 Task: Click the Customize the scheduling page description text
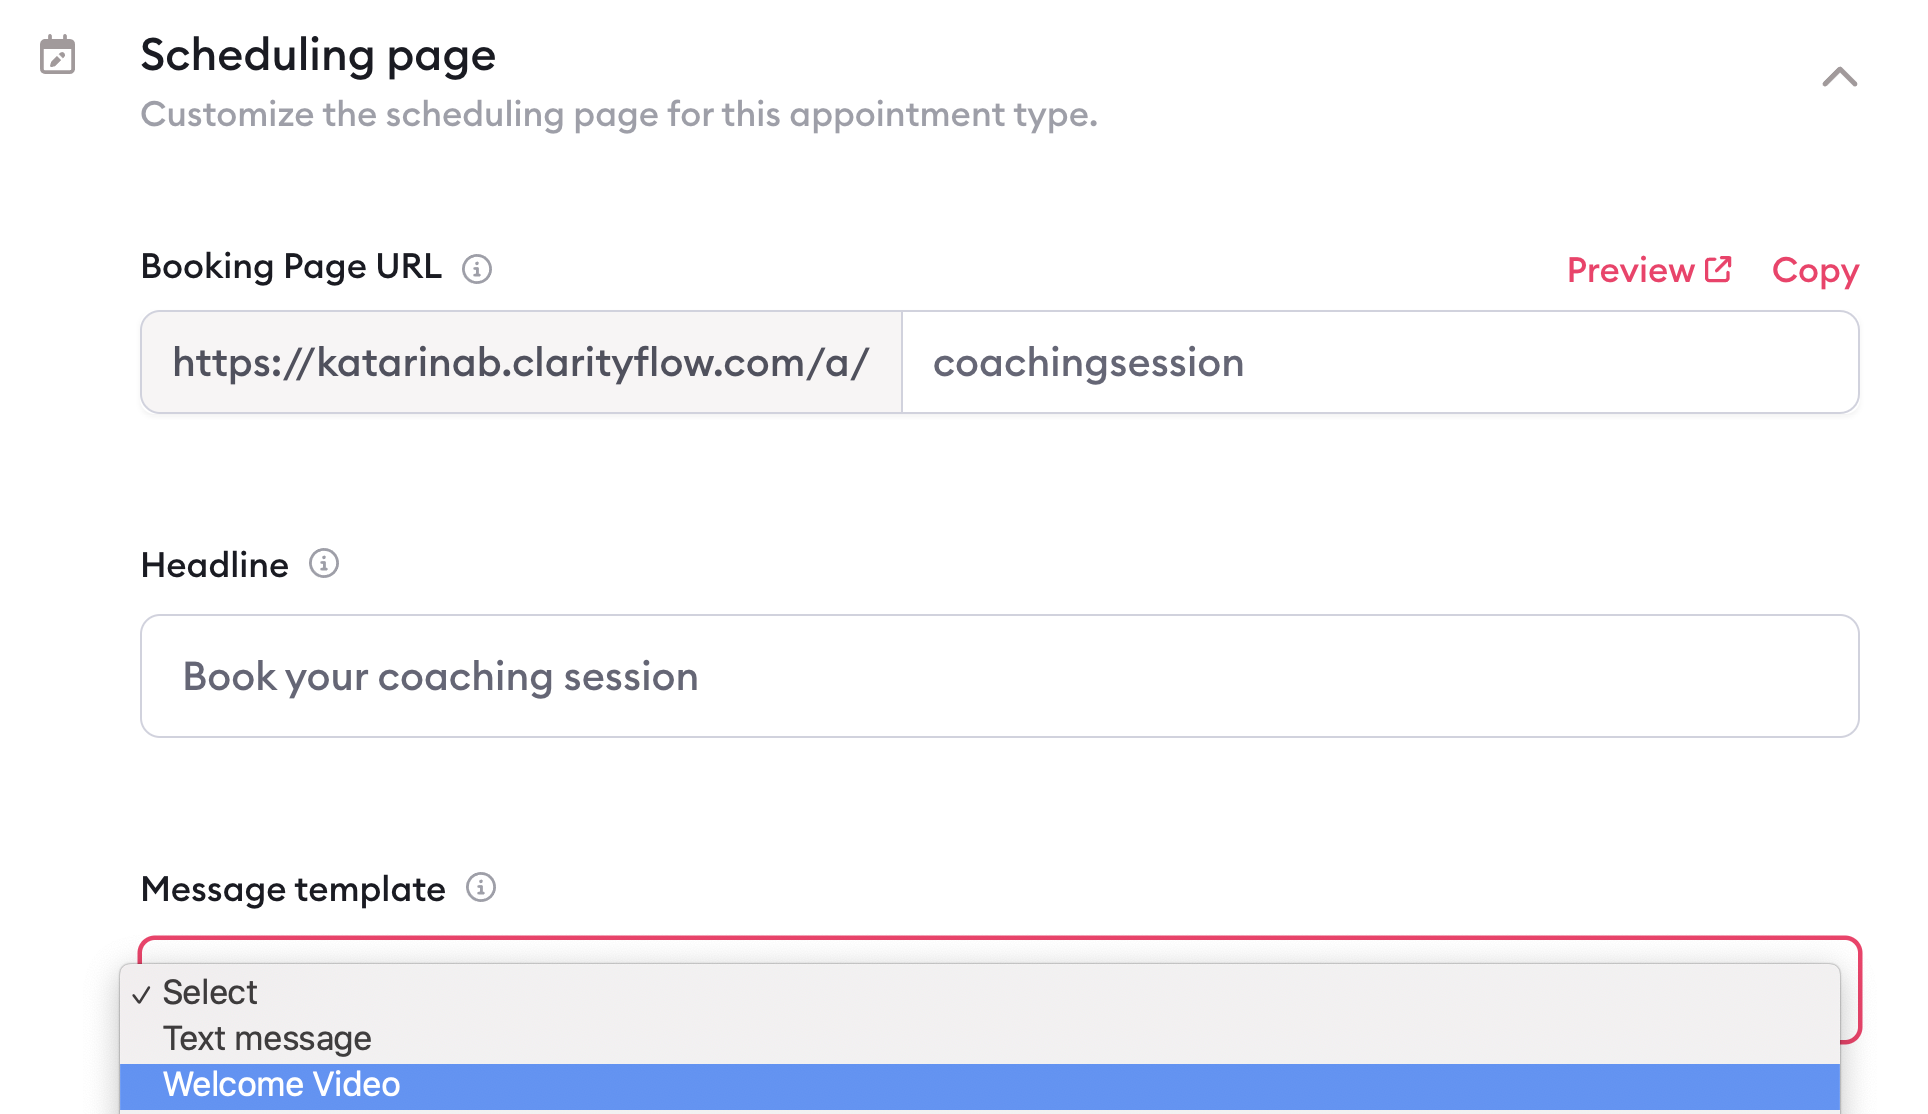(x=619, y=115)
